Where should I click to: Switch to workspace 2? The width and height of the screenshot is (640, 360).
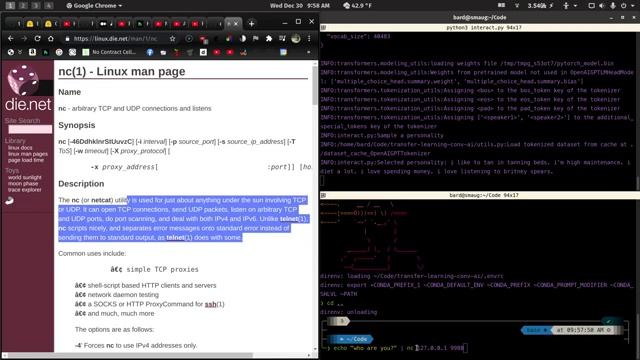[23, 5]
